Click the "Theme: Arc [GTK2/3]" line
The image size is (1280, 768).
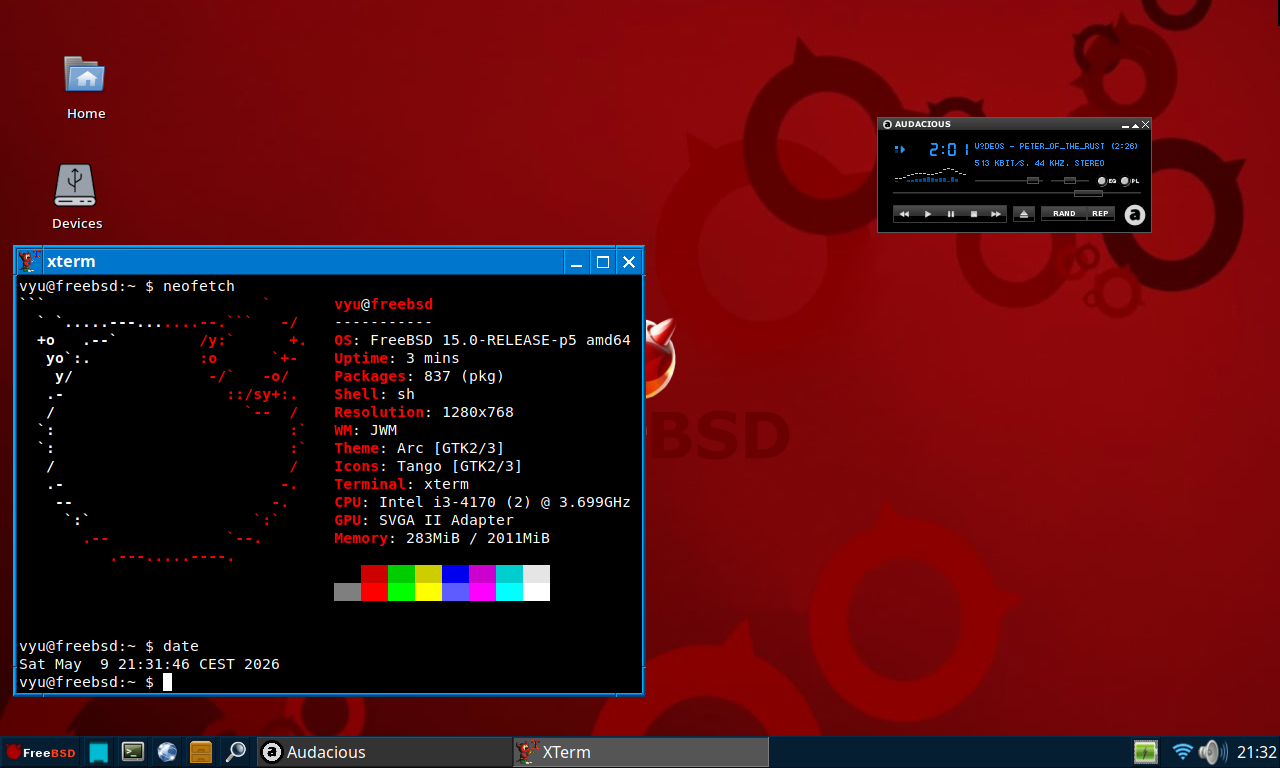tap(419, 448)
